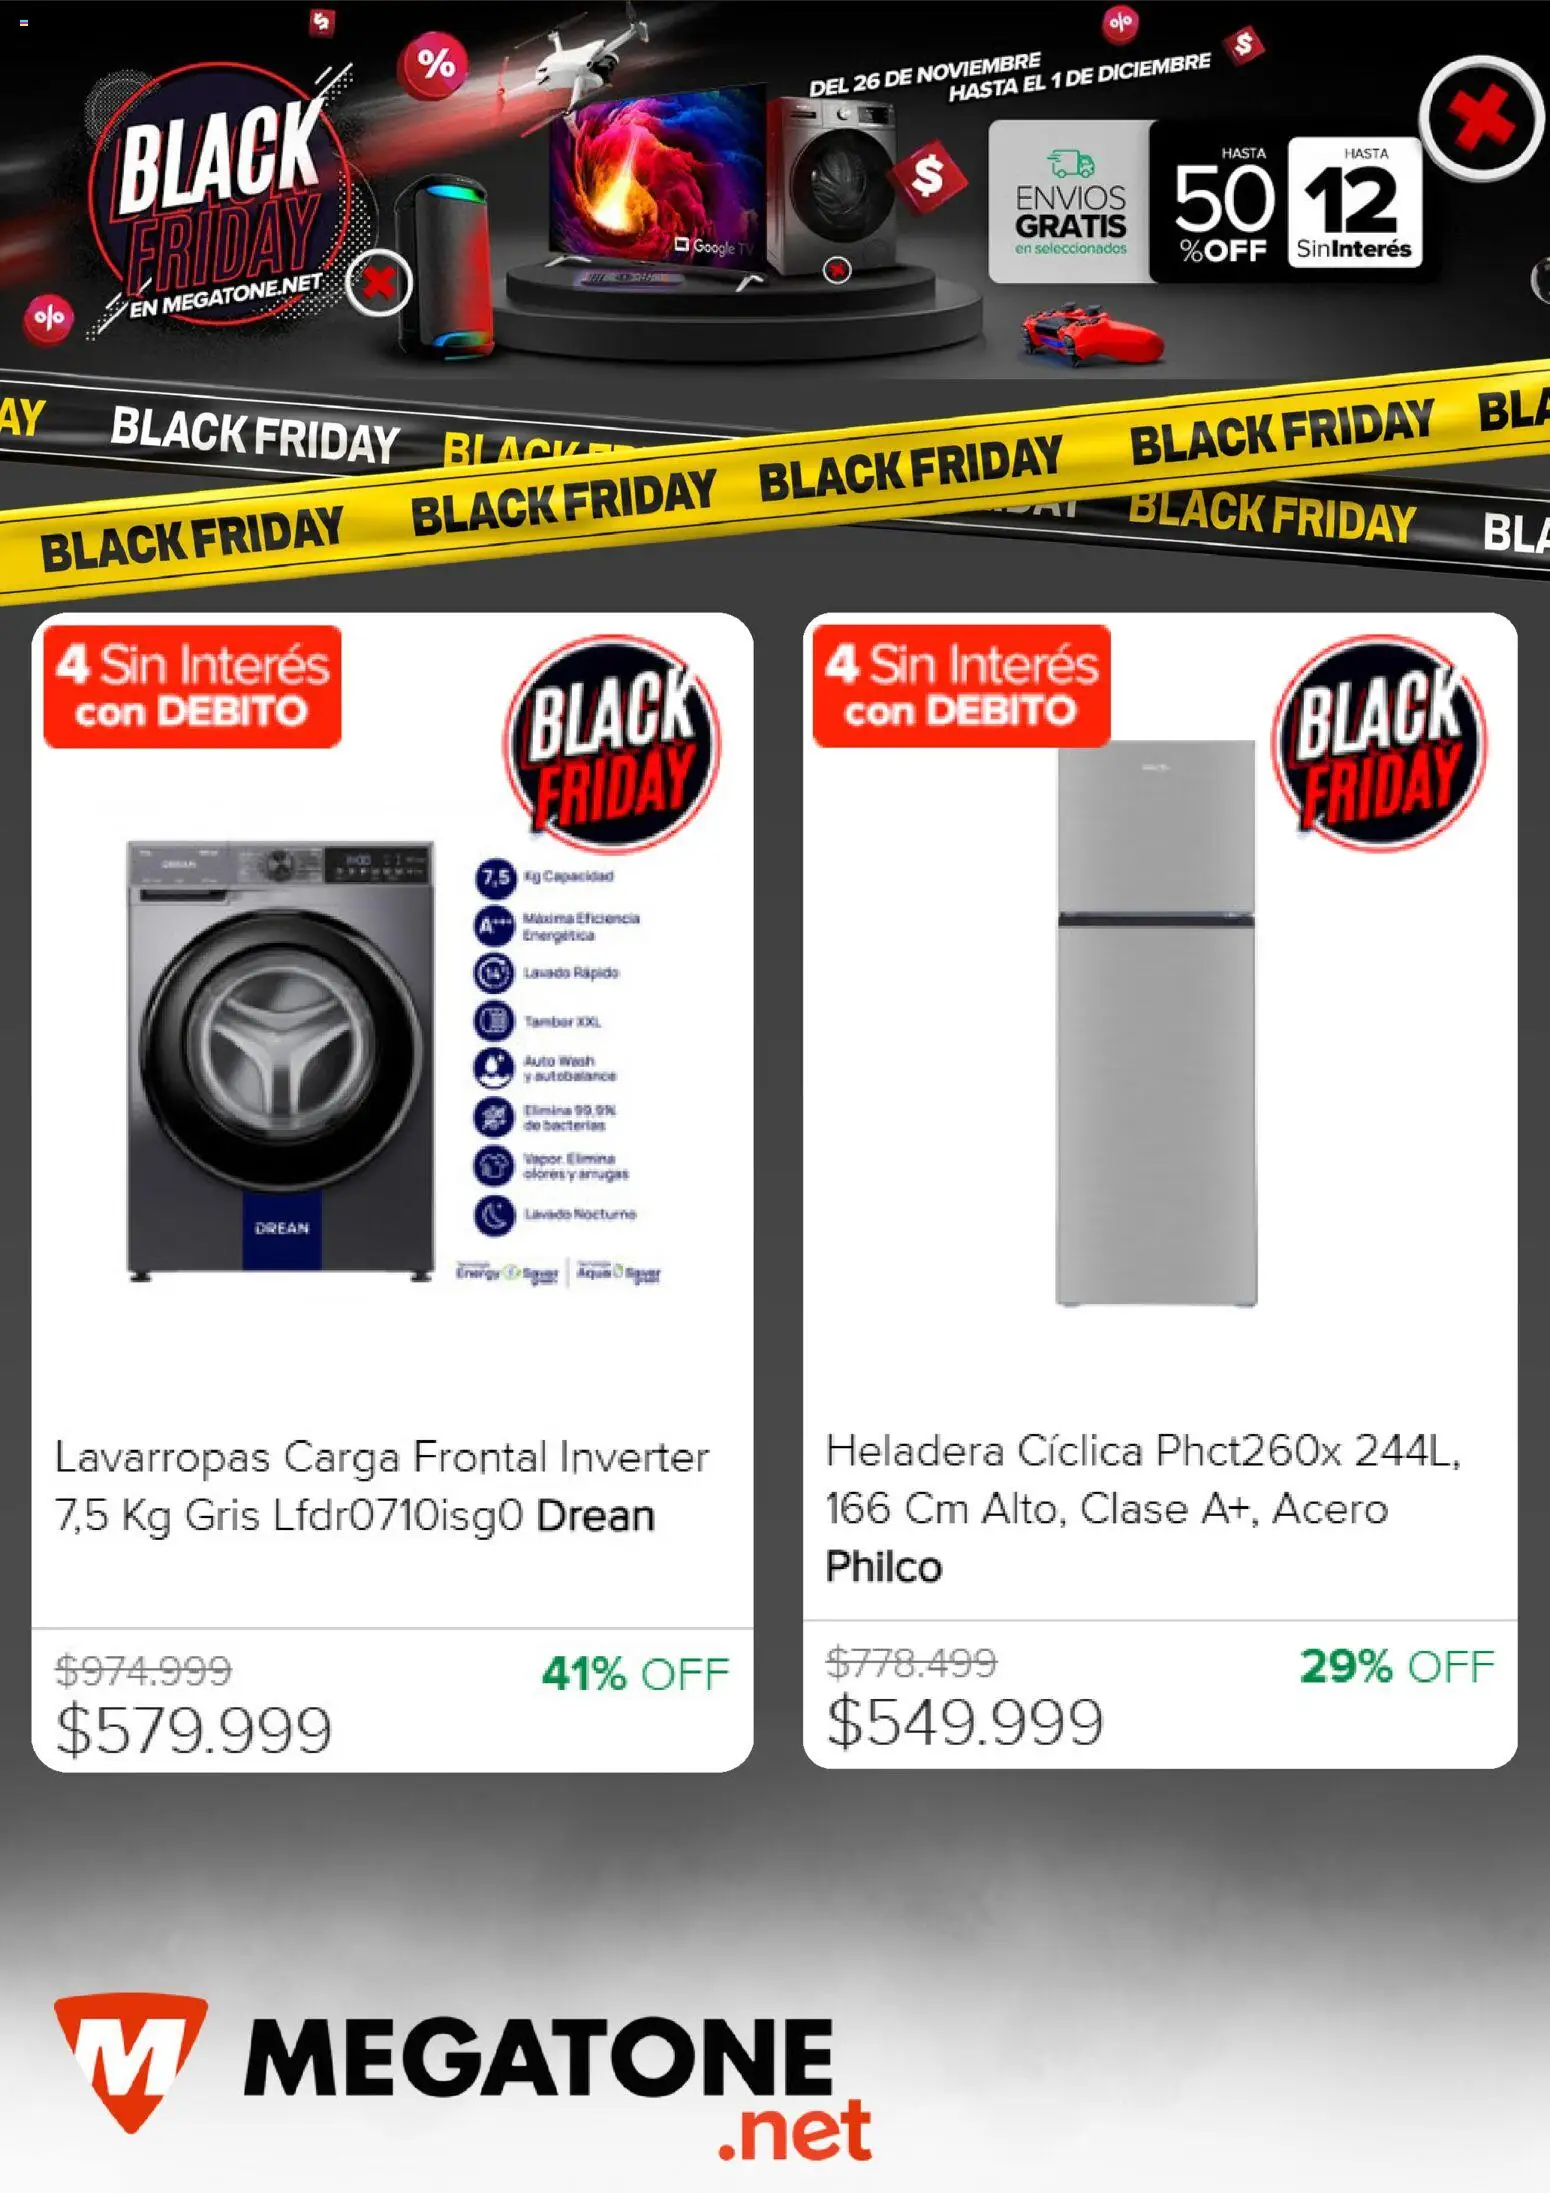Click the Envios Gratis delivery truck icon
This screenshot has height=2193, width=1550.
click(1070, 163)
